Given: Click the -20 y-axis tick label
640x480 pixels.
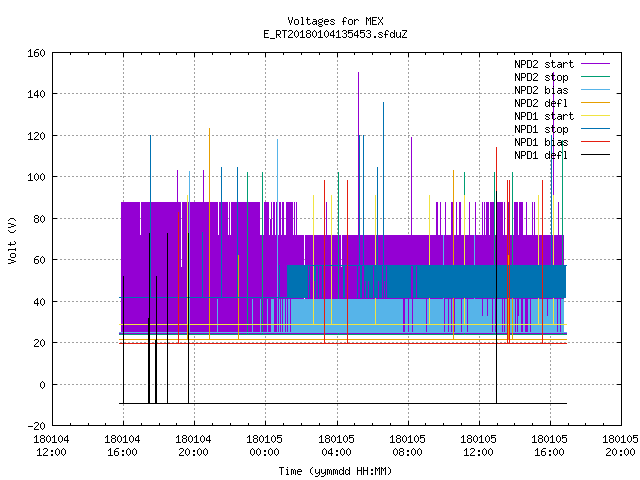Looking at the screenshot, I should point(36,426).
